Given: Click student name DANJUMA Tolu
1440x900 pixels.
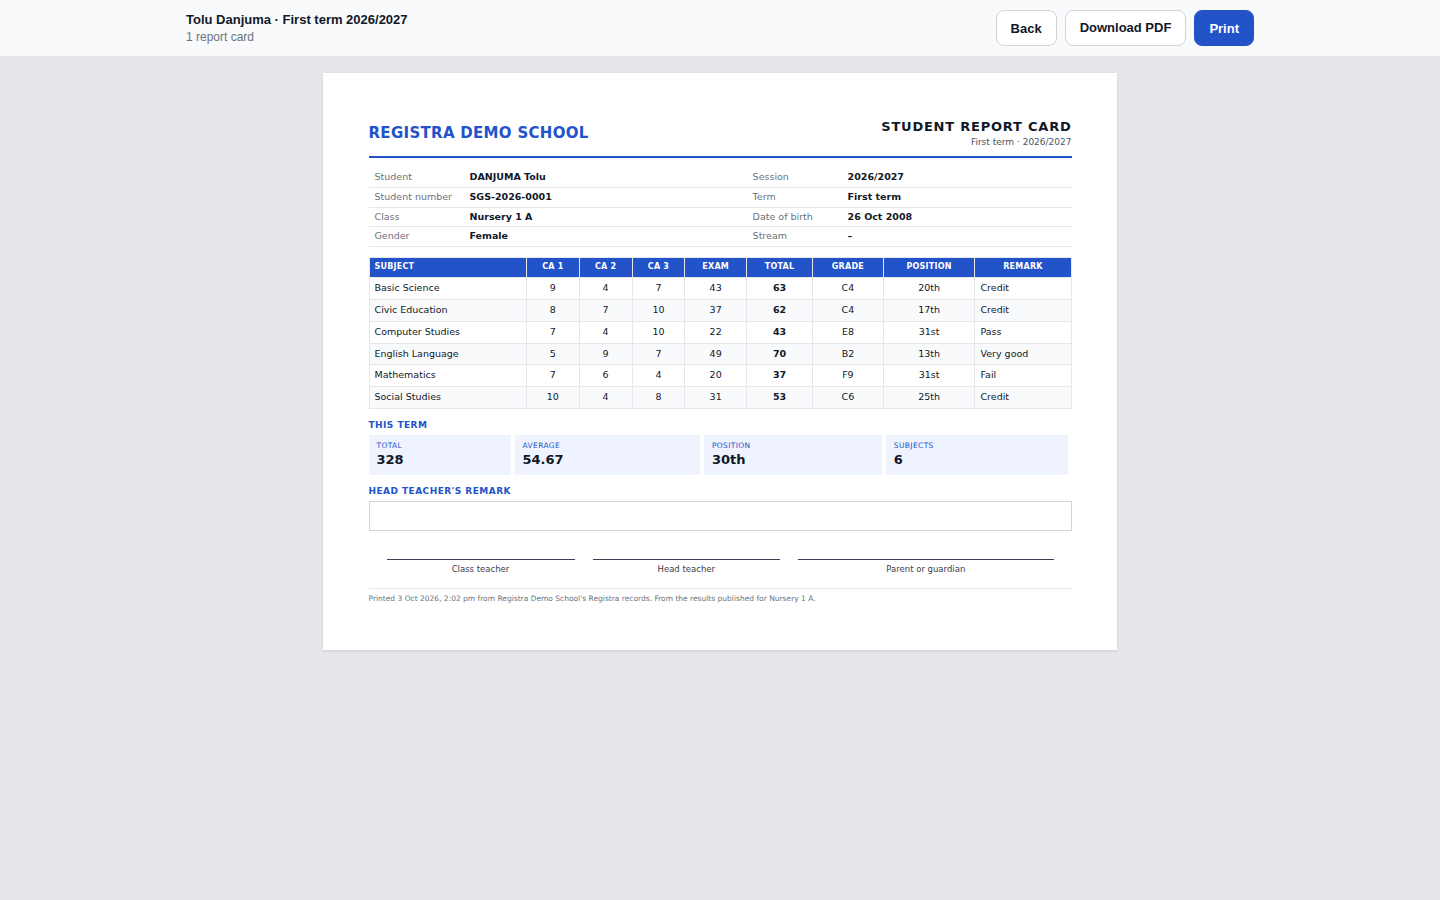Looking at the screenshot, I should tap(508, 177).
